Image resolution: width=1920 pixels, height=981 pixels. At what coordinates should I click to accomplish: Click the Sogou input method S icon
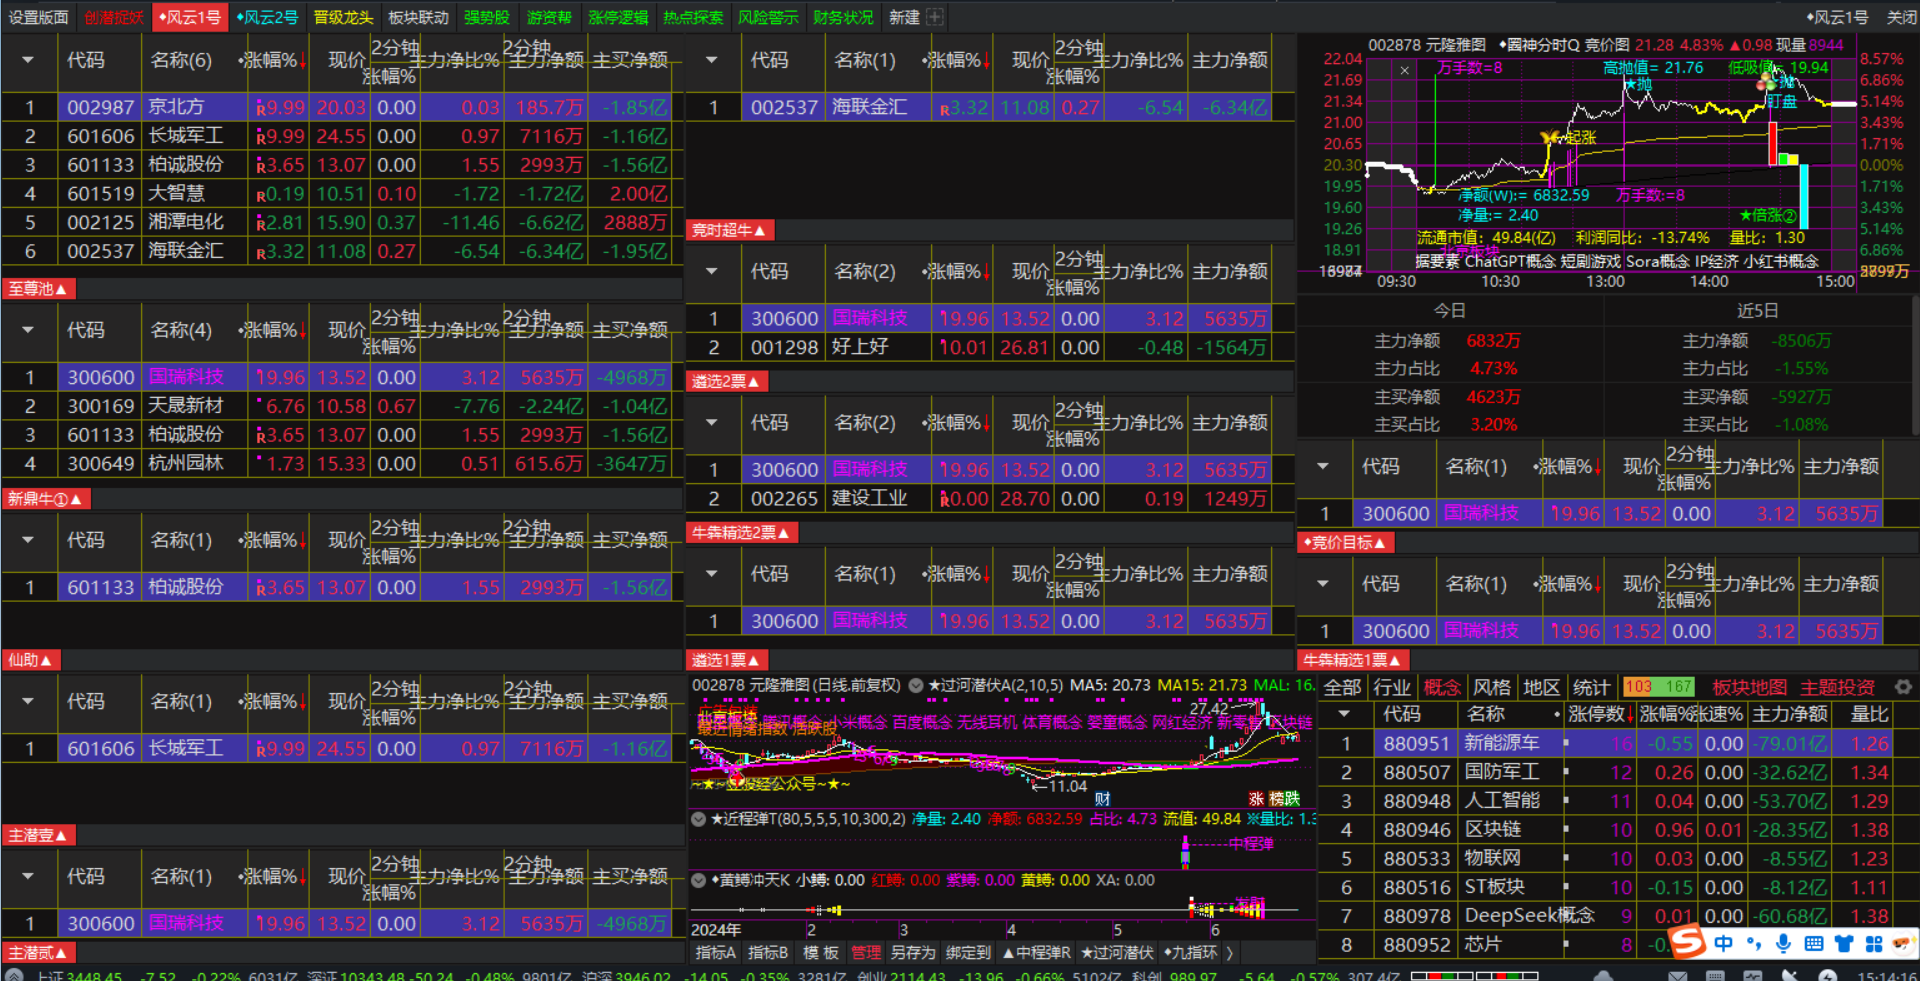pyautogui.click(x=1687, y=942)
